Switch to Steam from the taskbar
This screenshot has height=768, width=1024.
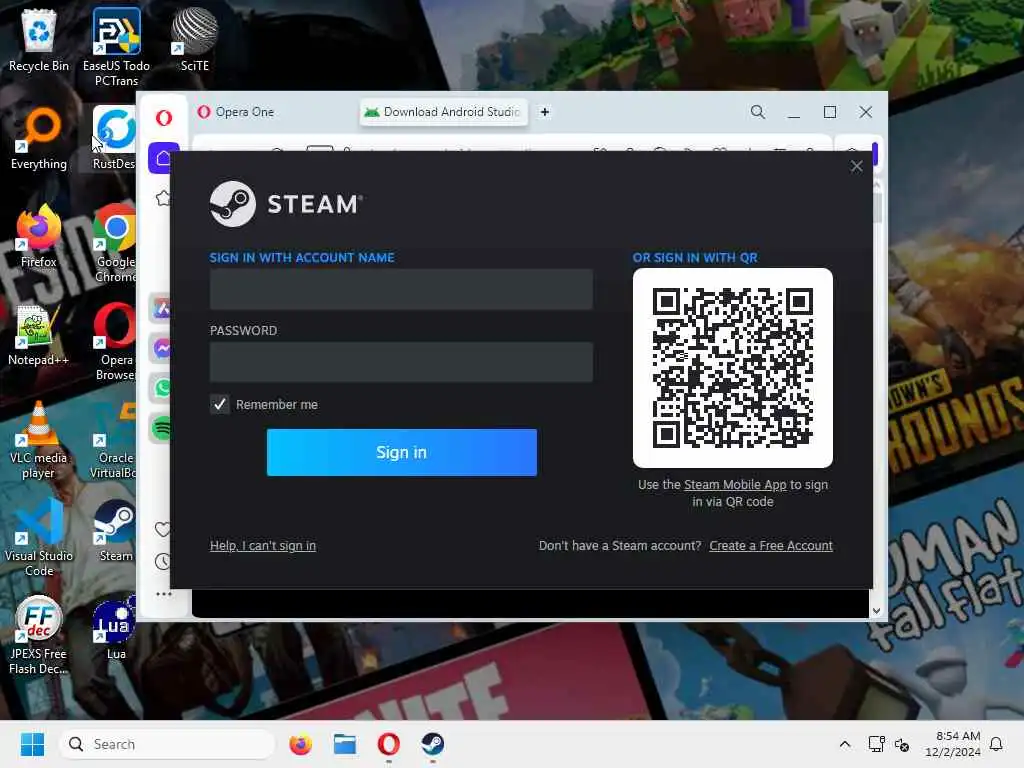click(x=432, y=744)
